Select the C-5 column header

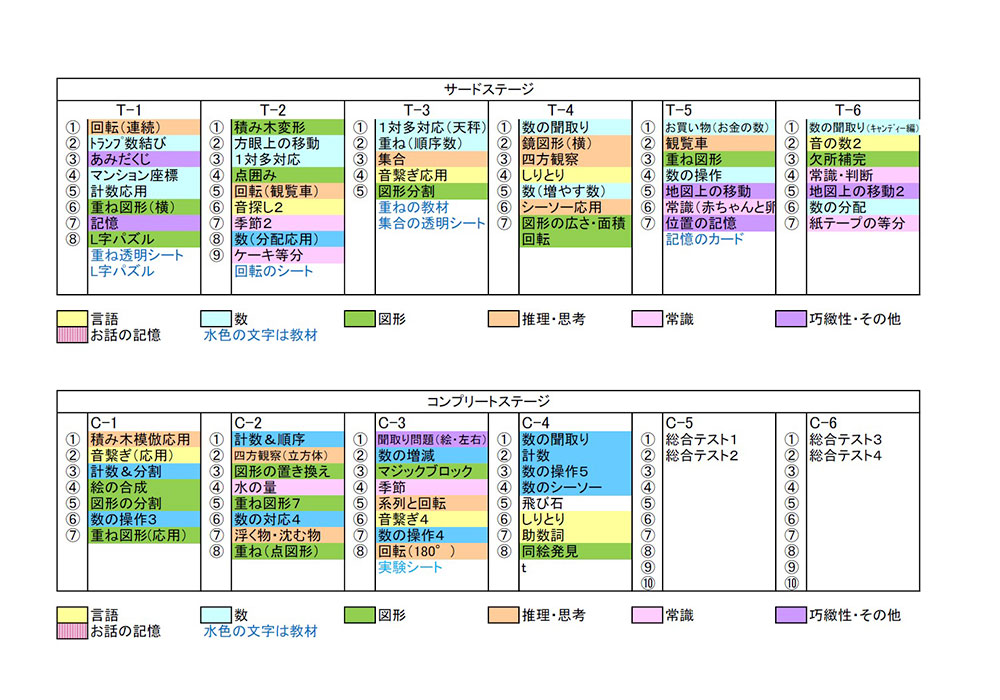coord(680,423)
